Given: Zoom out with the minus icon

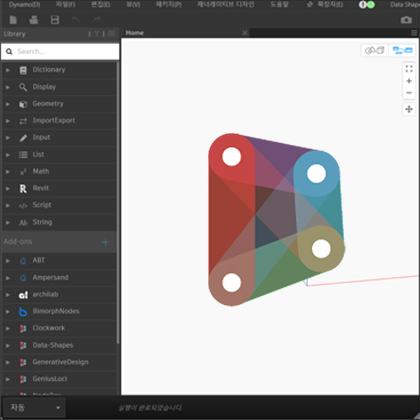Looking at the screenshot, I should 409,93.
